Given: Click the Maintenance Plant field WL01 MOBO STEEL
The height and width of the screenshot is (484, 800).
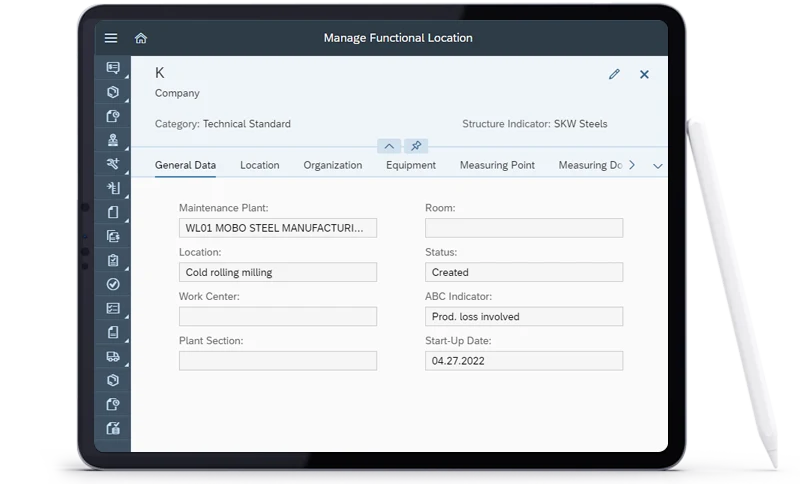Looking at the screenshot, I should [x=278, y=228].
